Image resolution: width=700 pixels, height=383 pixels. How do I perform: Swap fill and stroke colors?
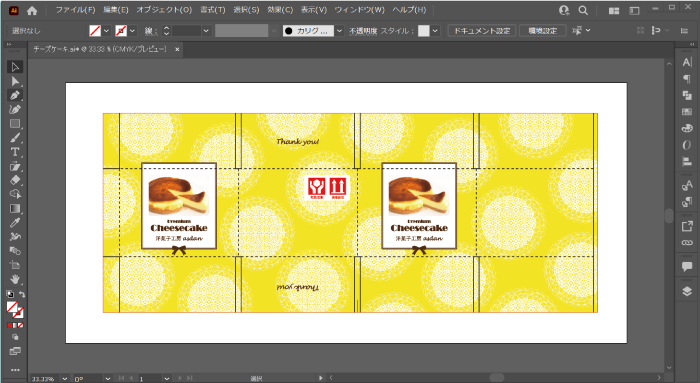coord(22,294)
